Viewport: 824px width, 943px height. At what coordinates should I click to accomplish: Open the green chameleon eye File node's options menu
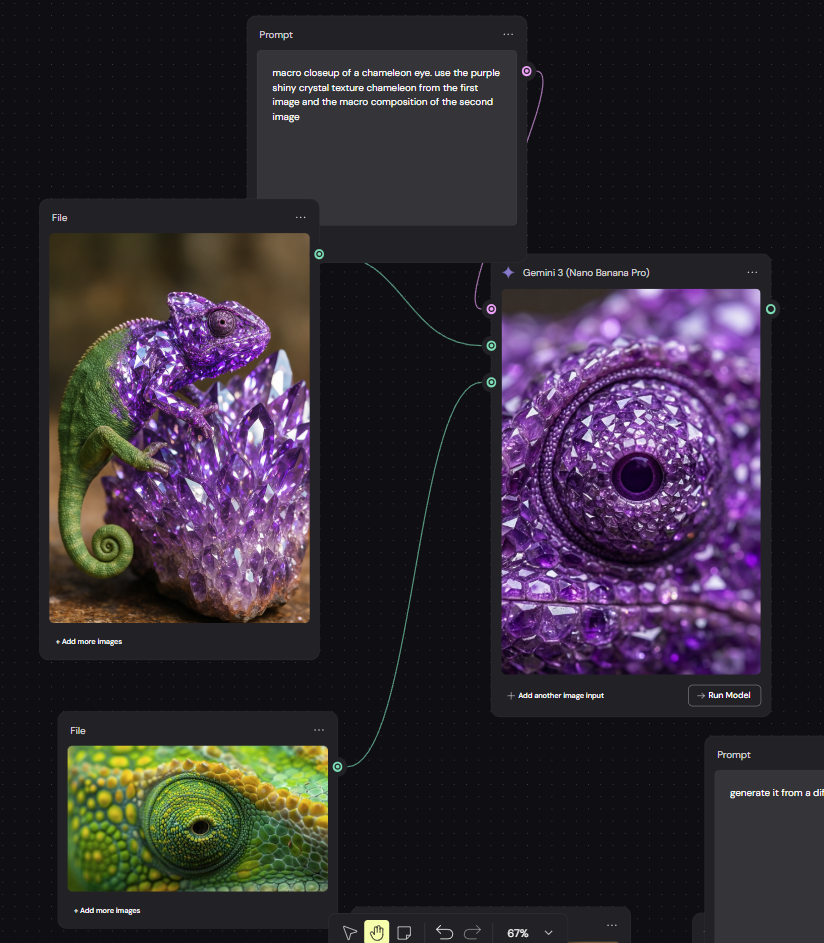(x=319, y=730)
